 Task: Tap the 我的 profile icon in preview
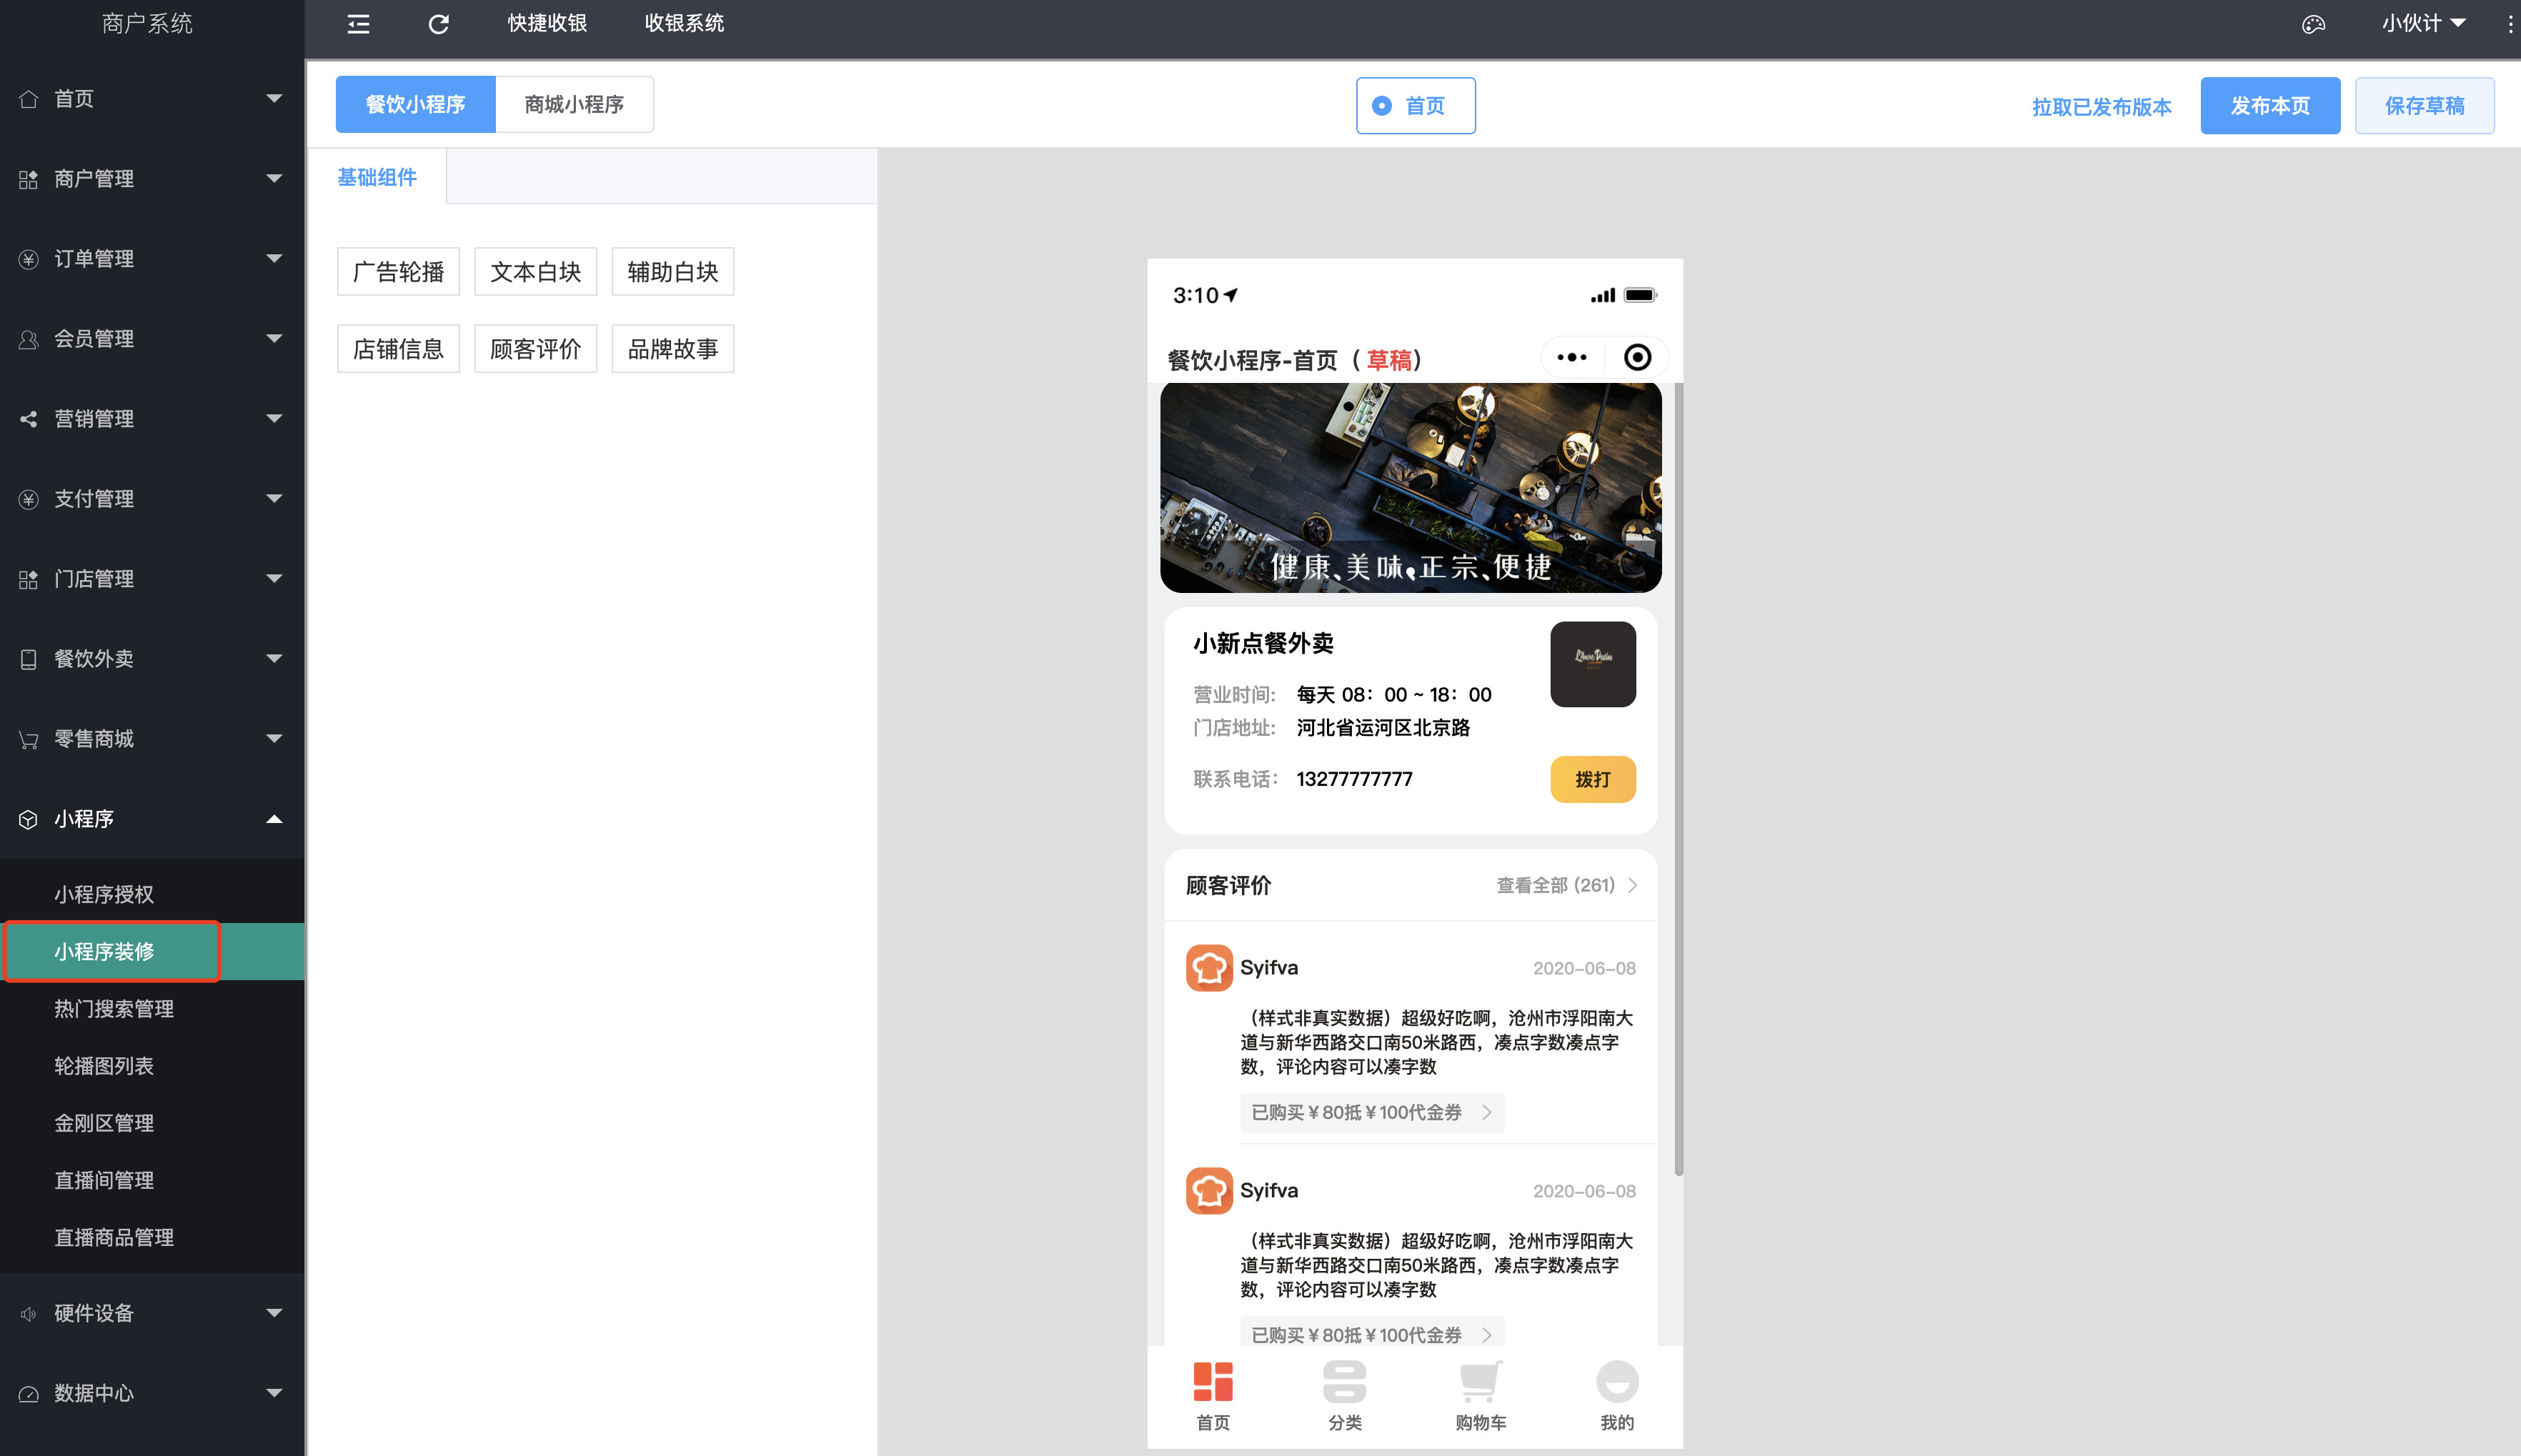pos(1617,1382)
